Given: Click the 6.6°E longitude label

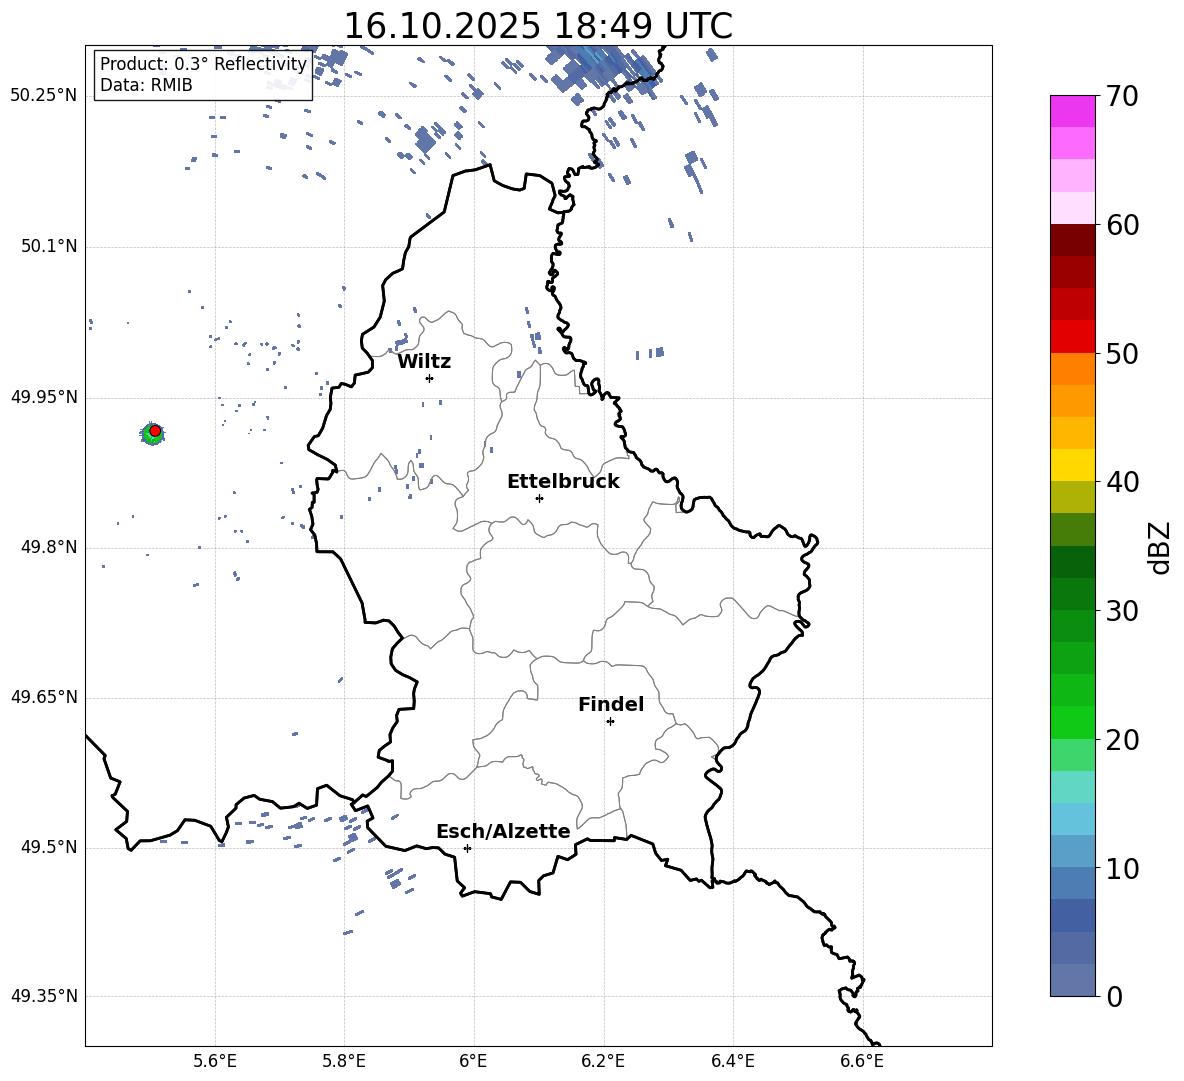Looking at the screenshot, I should pyautogui.click(x=862, y=1061).
